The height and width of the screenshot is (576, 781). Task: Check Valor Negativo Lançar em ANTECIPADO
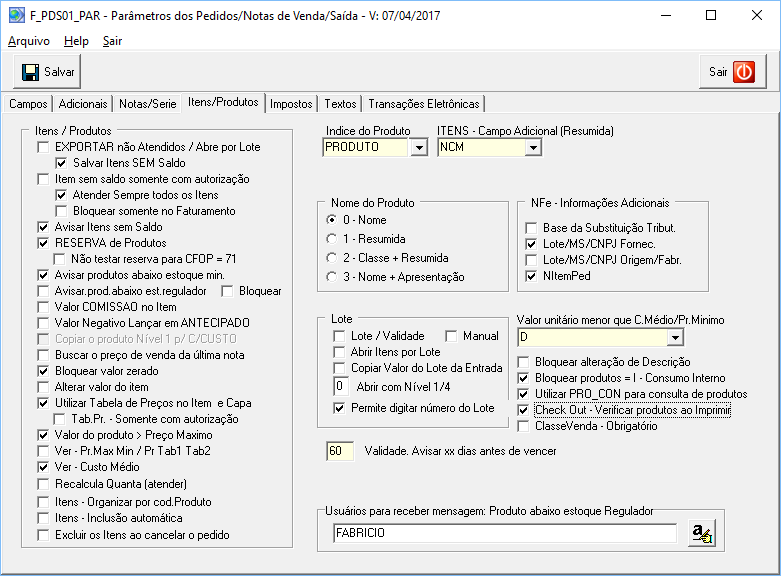coord(43,323)
